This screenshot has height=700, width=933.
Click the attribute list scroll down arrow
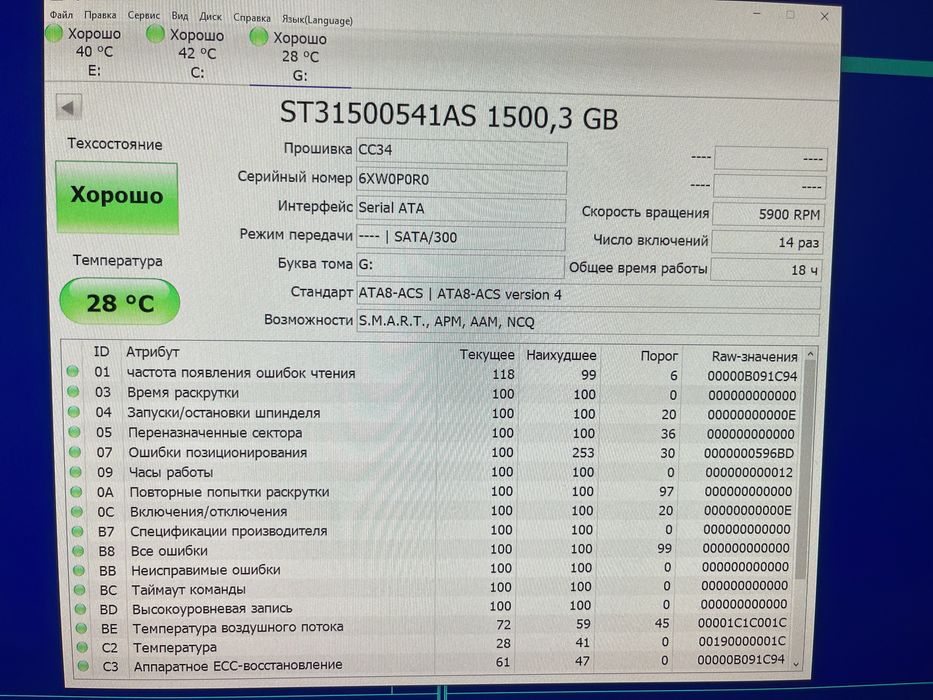(x=797, y=665)
